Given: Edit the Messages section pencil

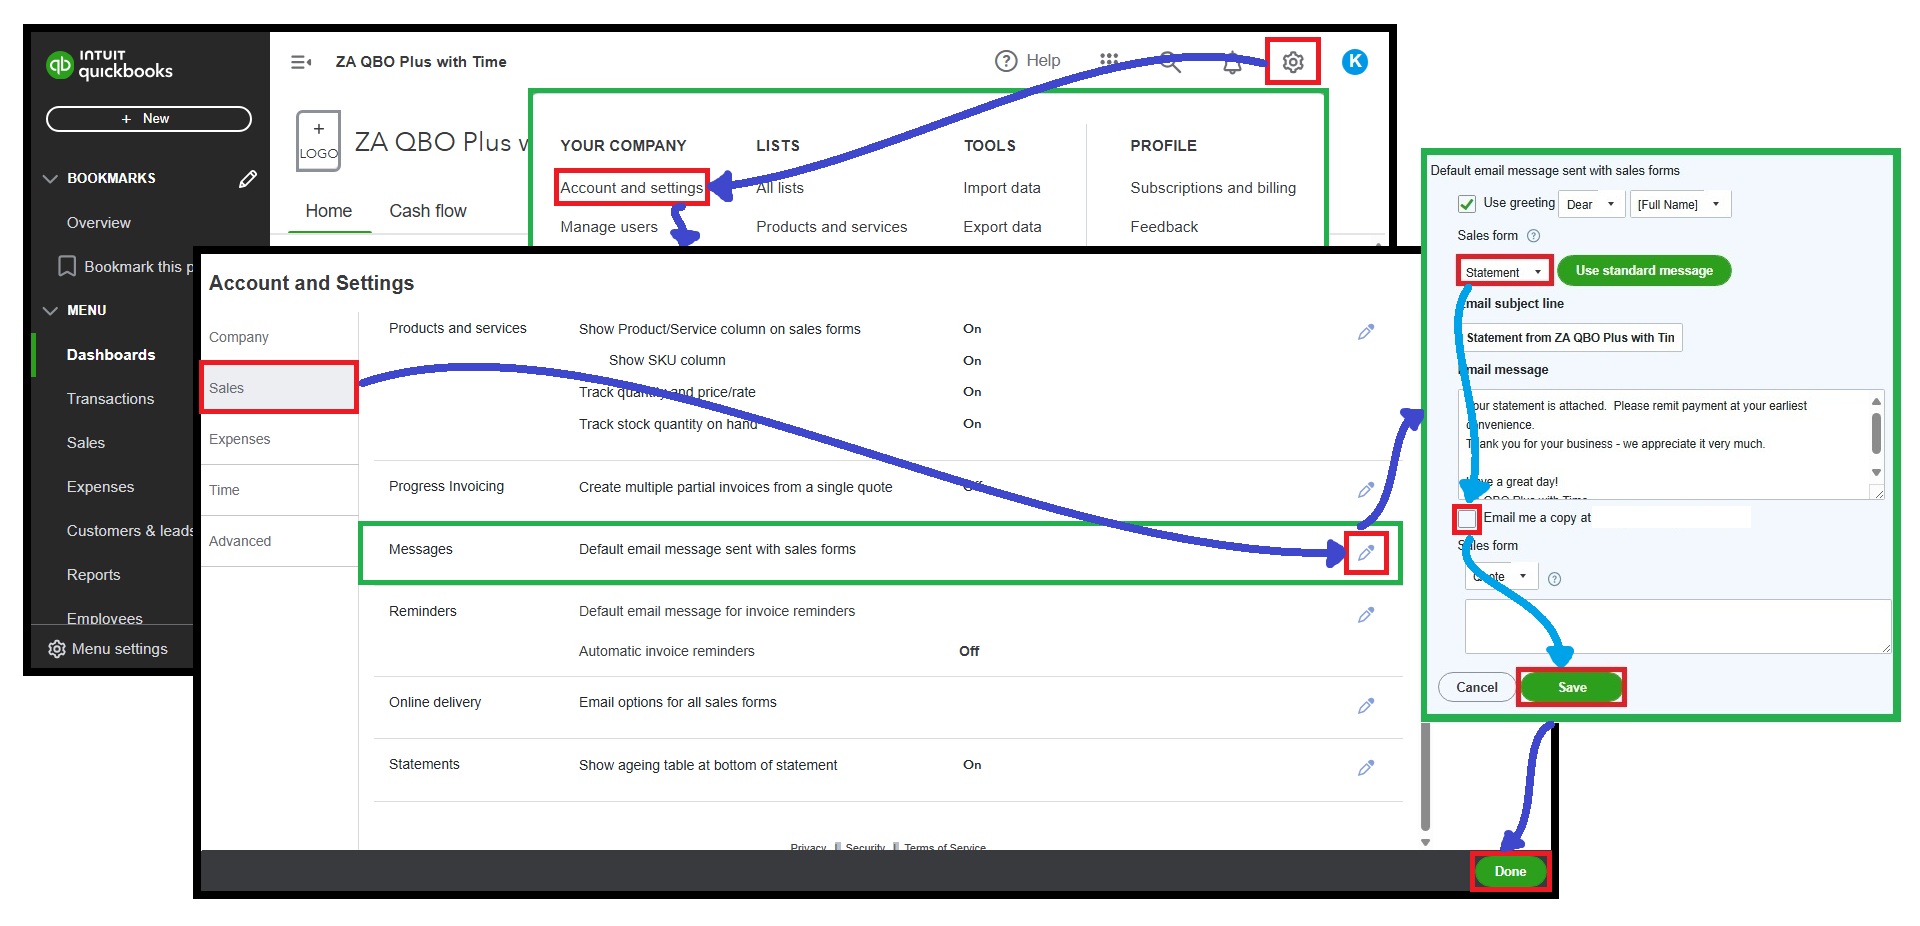Looking at the screenshot, I should pos(1366,552).
